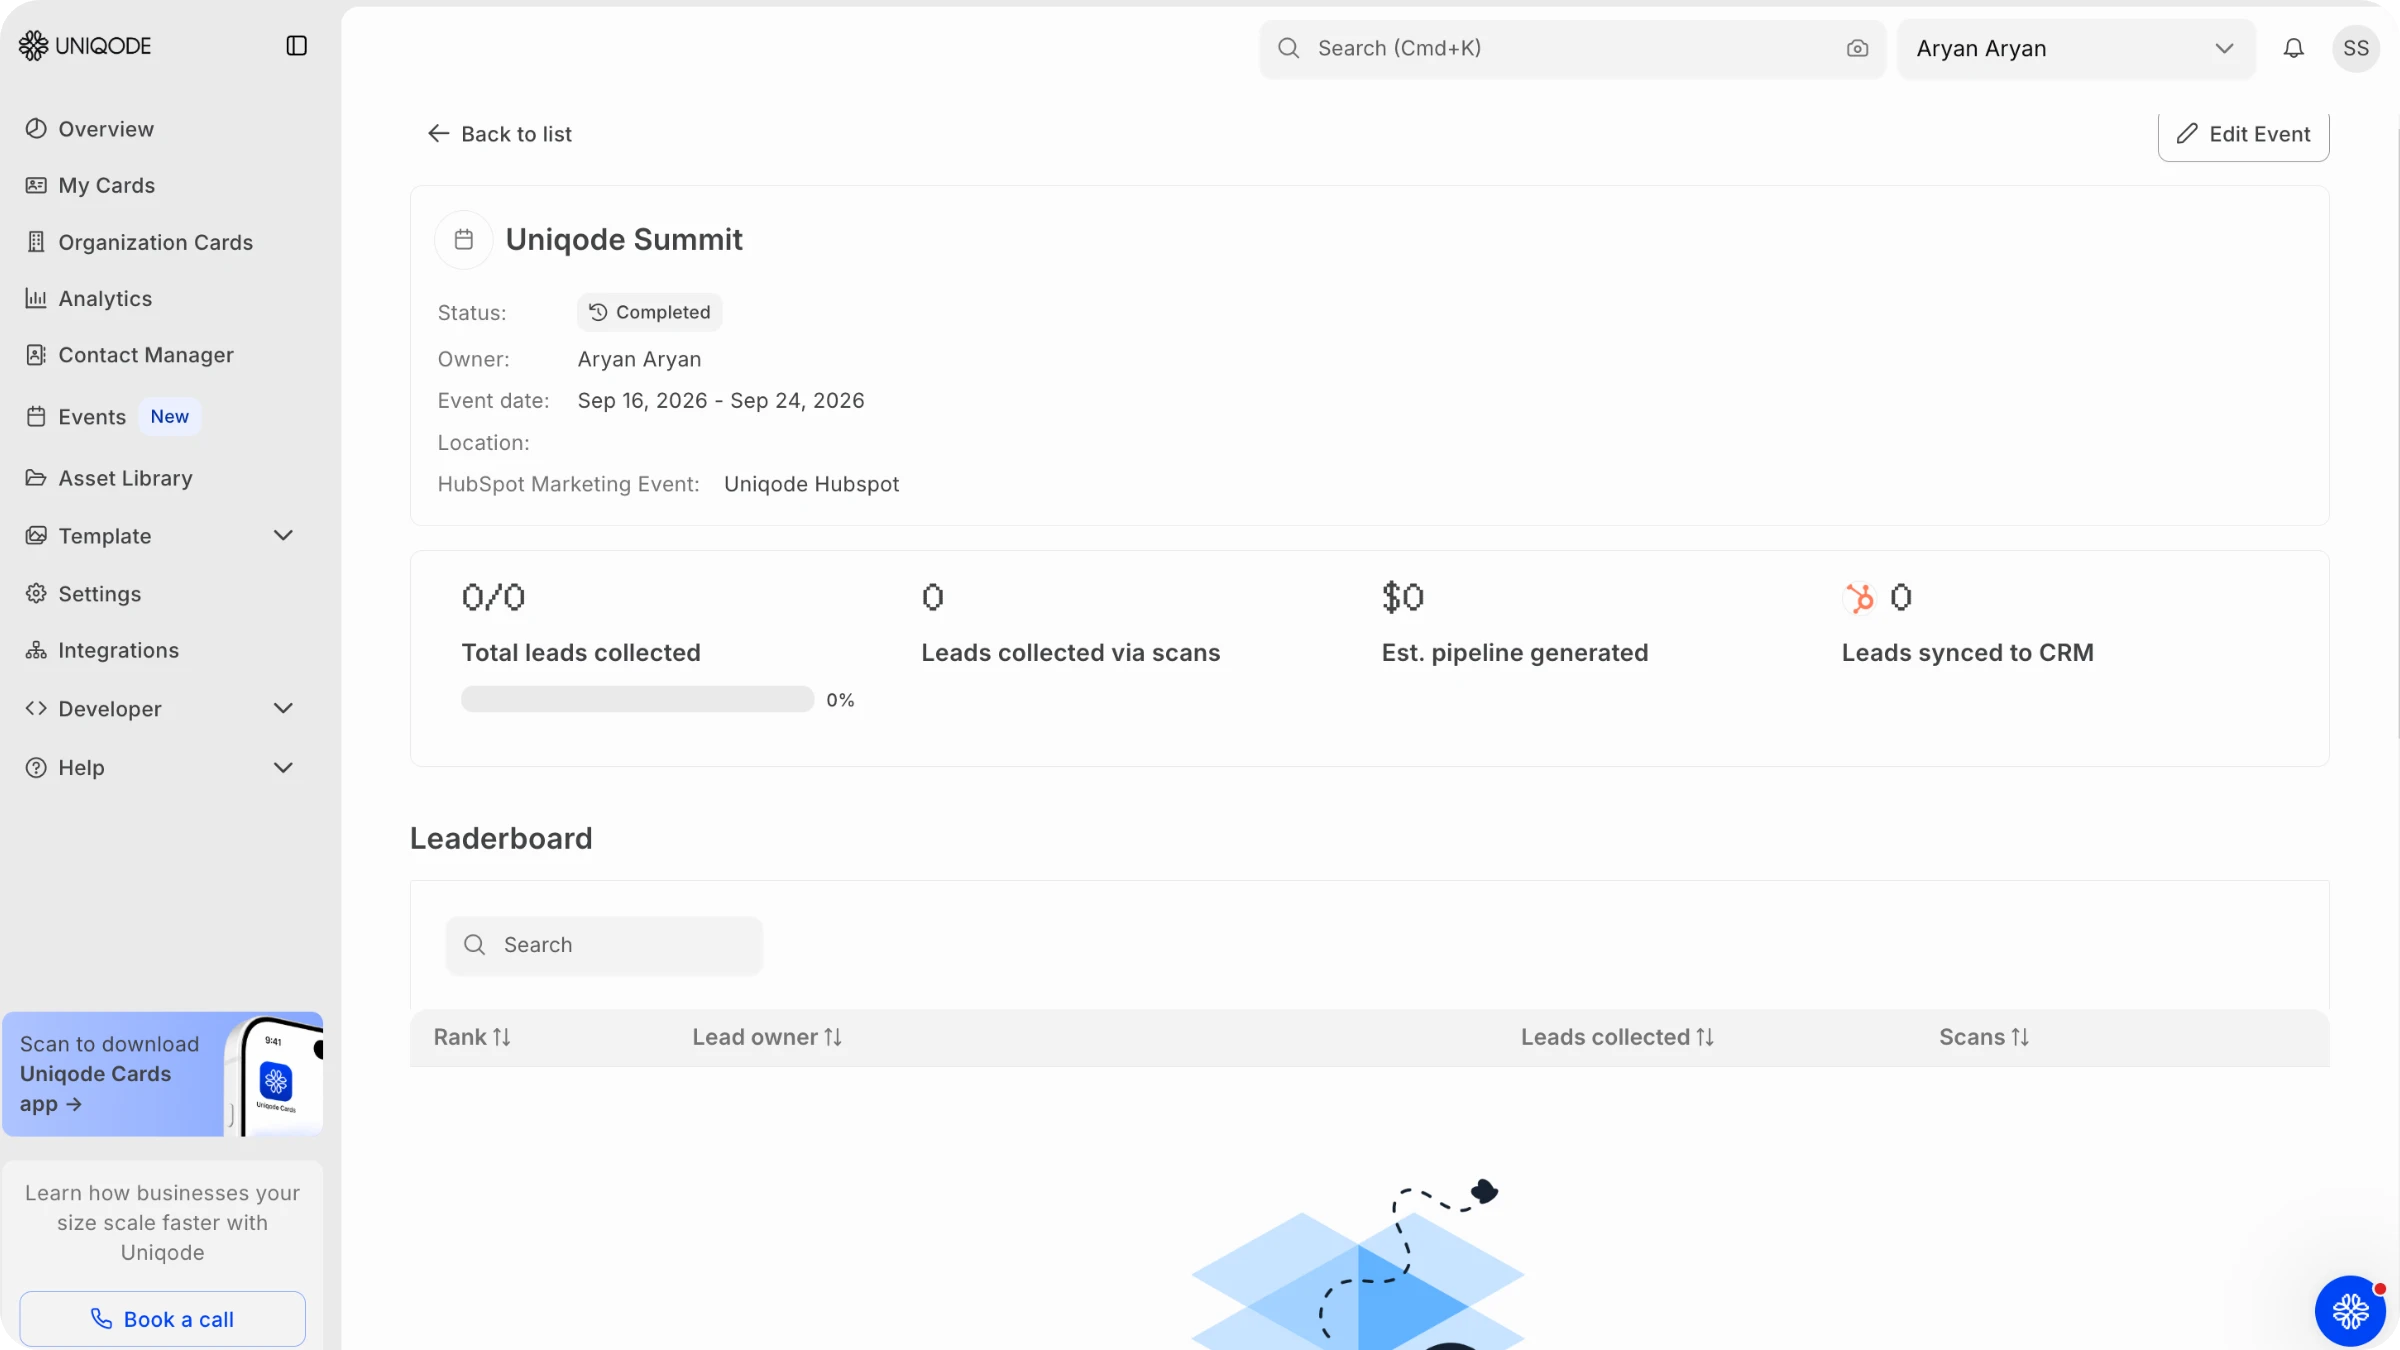The width and height of the screenshot is (2400, 1350).
Task: Open the Aryan Aryan account dropdown
Action: 2076,48
